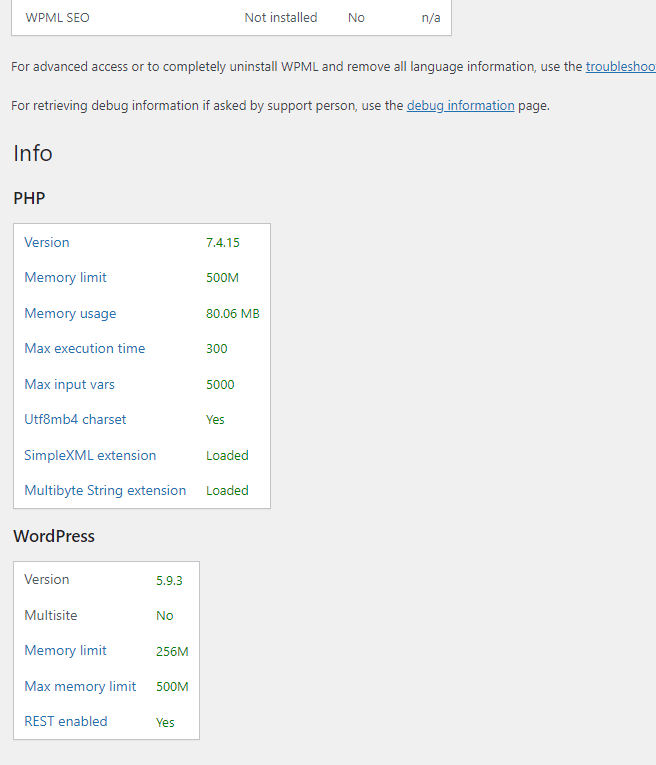Click the Utf8mb4 charset label
656x765 pixels.
point(75,420)
